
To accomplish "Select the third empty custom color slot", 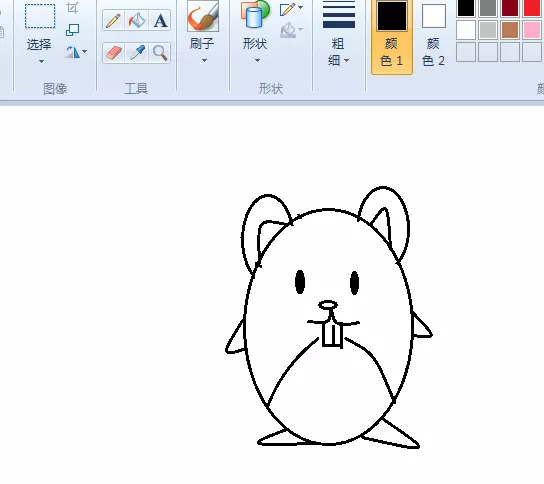I will coord(510,52).
